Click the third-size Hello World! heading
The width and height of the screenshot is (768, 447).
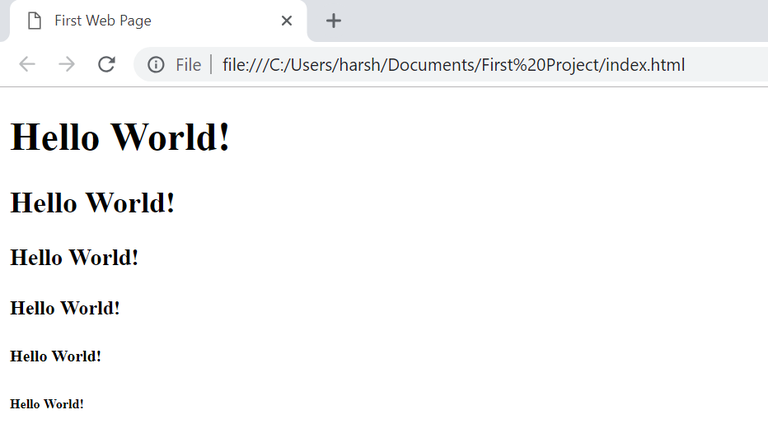[x=74, y=258]
